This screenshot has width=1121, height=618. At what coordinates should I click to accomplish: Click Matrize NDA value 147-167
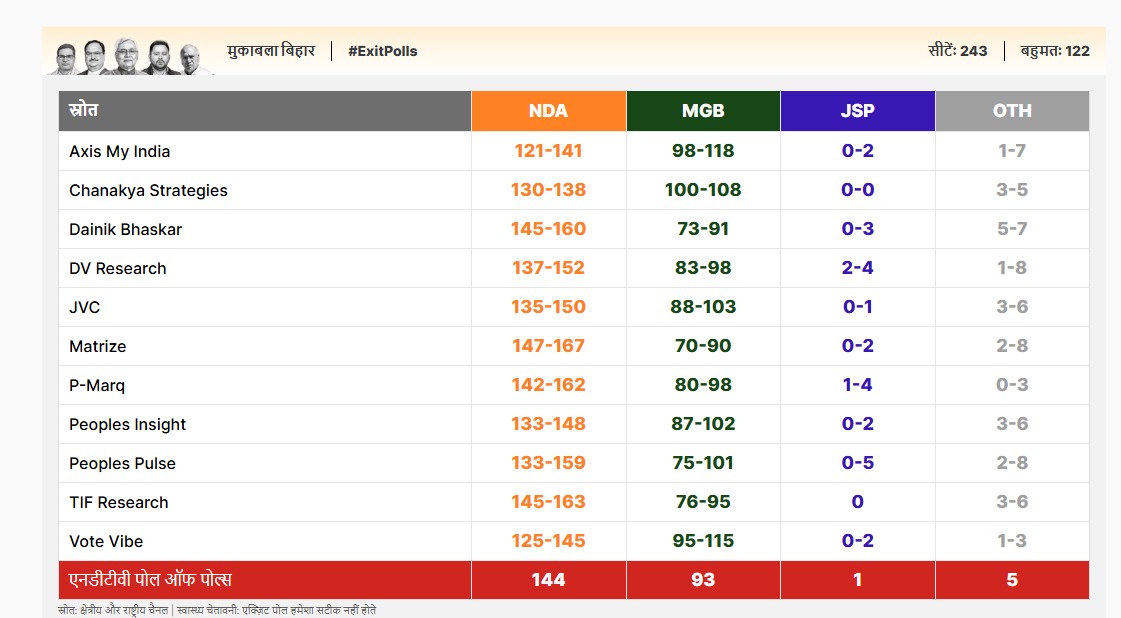tap(548, 346)
